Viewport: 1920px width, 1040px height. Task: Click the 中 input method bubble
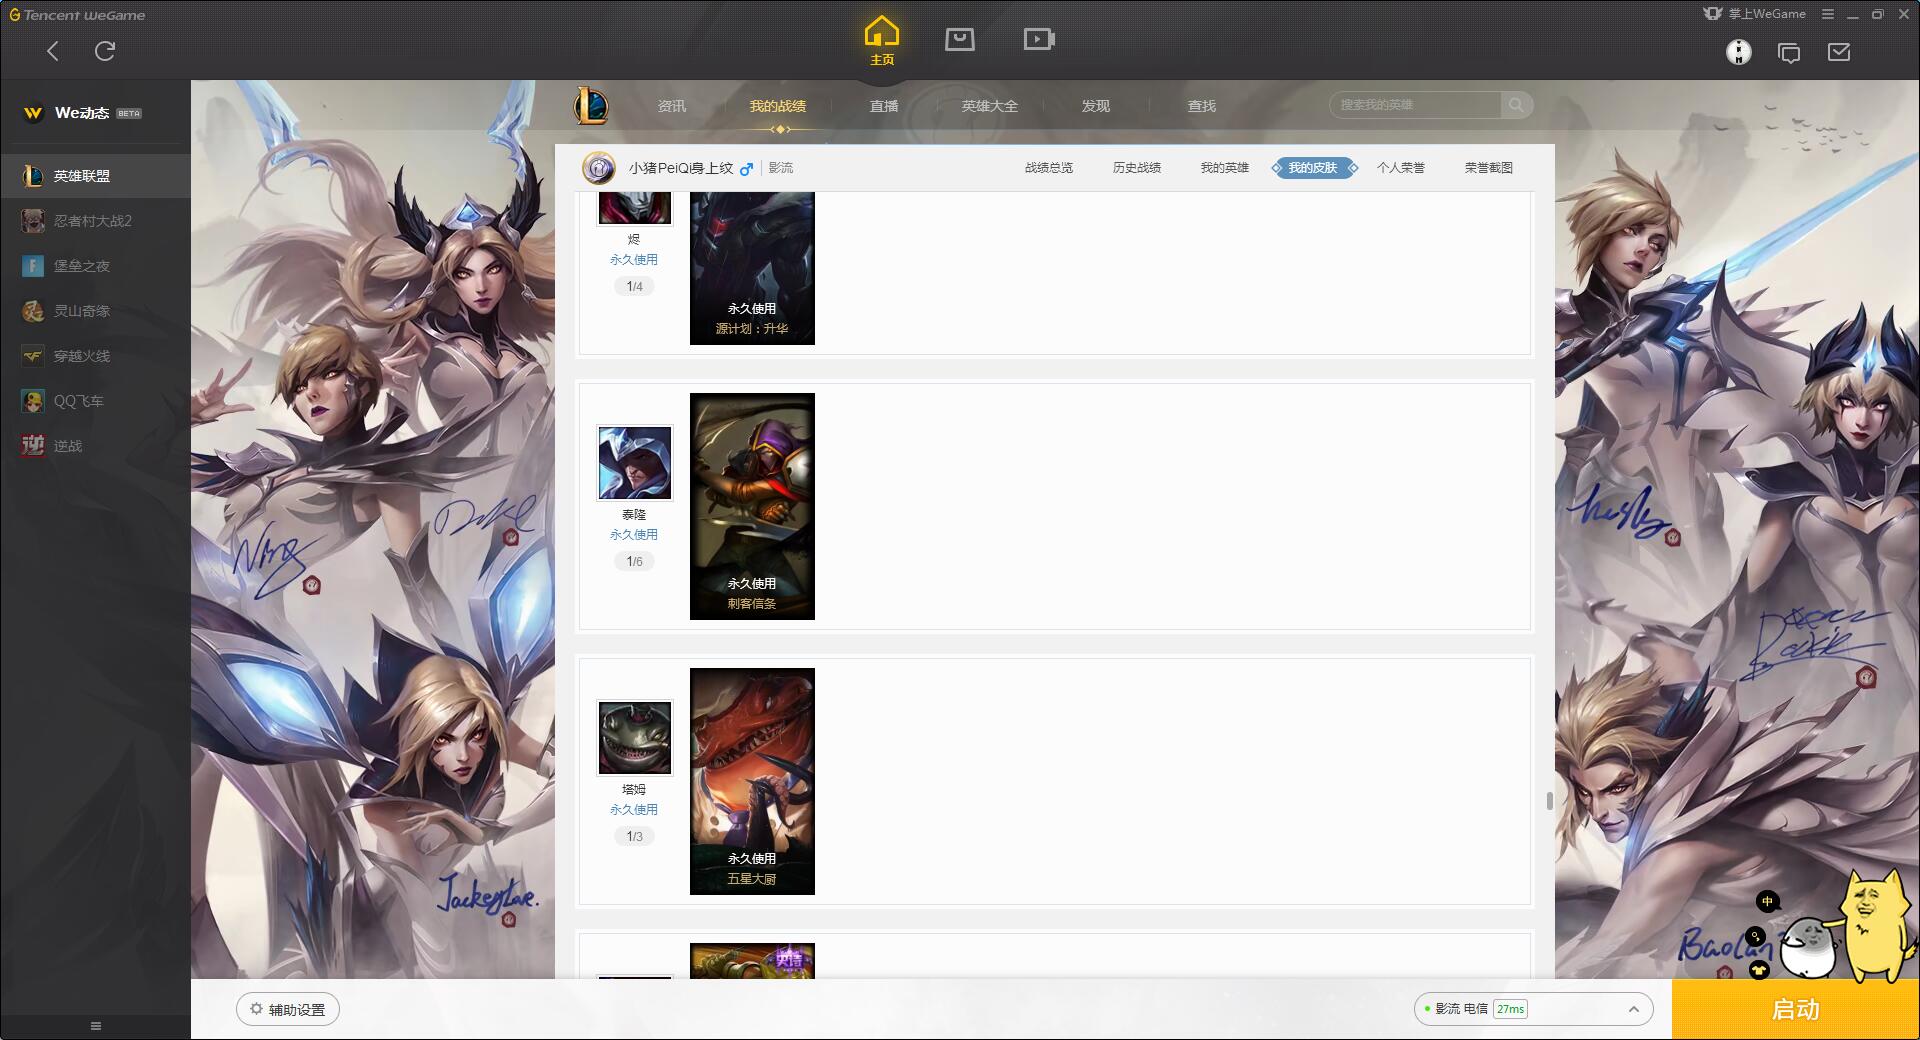(x=1767, y=902)
